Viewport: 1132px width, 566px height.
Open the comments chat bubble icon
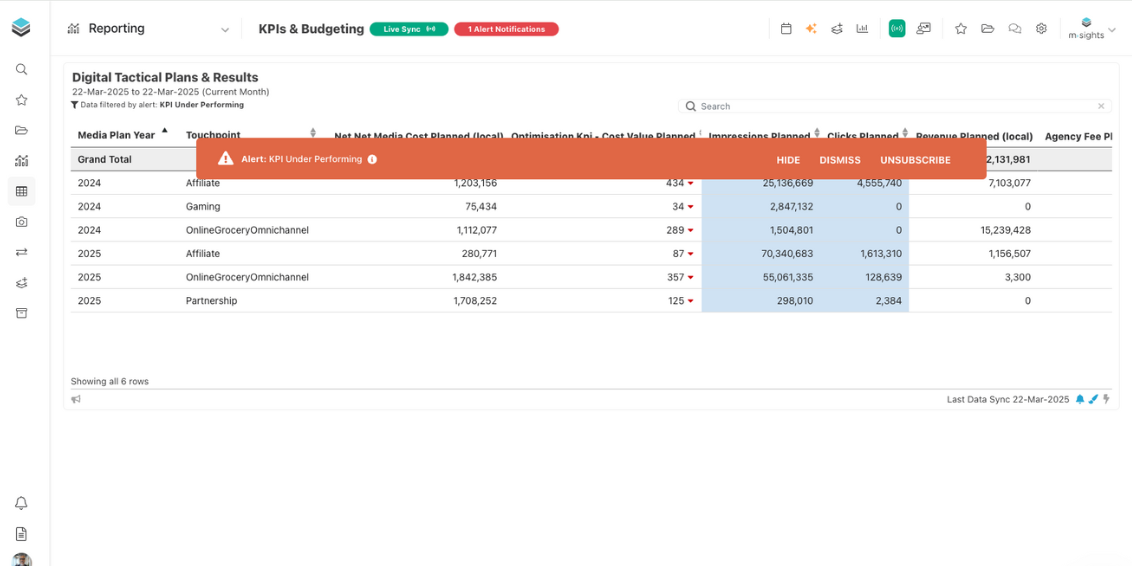point(1014,29)
